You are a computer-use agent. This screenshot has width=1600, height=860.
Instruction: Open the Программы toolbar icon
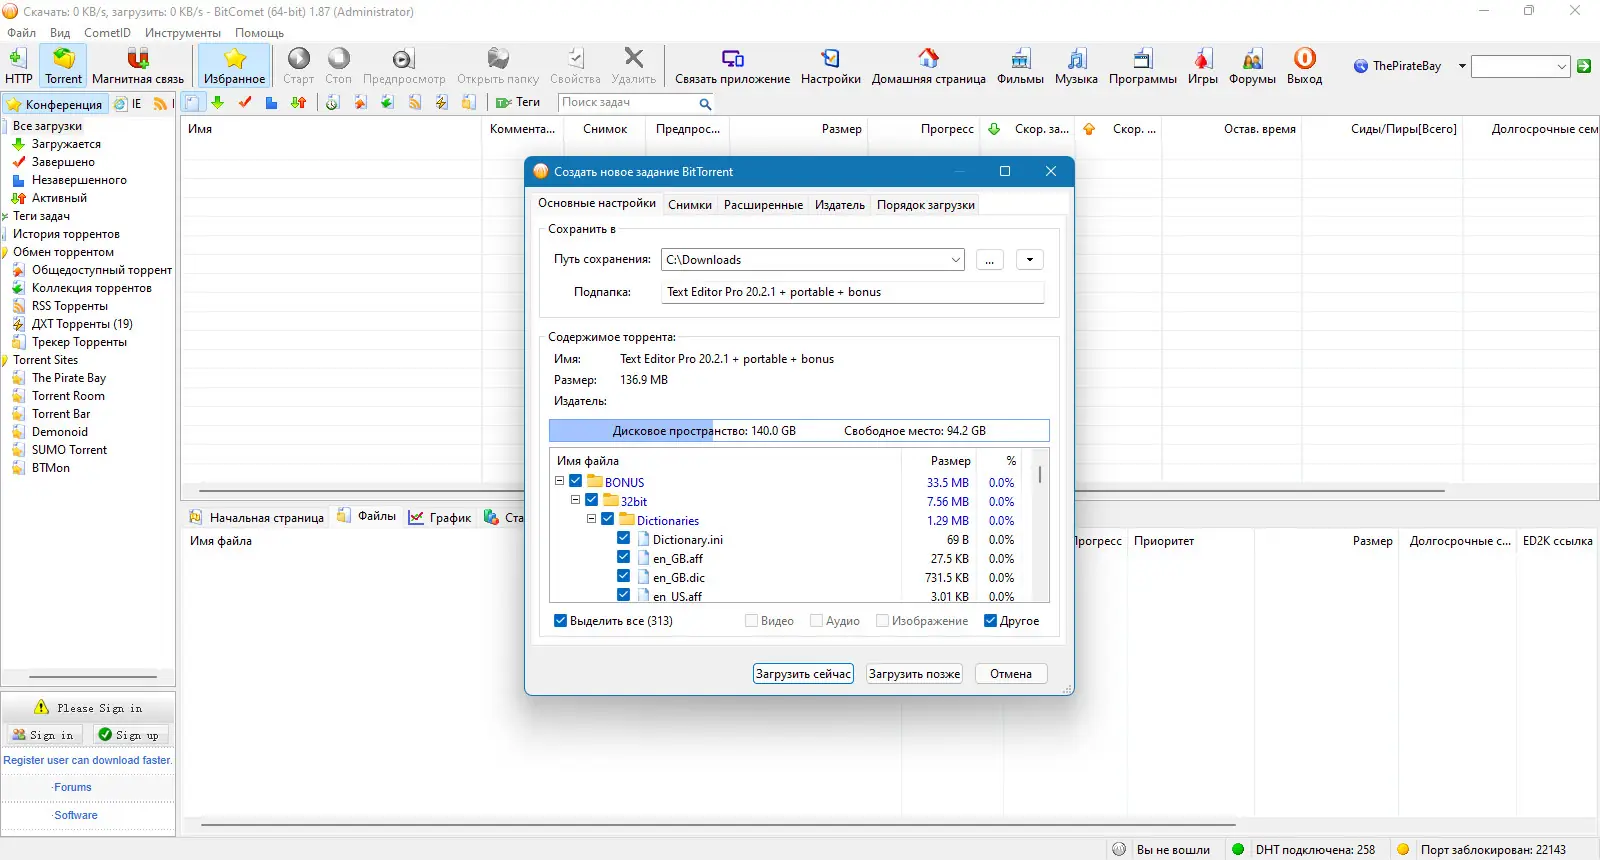coord(1142,66)
